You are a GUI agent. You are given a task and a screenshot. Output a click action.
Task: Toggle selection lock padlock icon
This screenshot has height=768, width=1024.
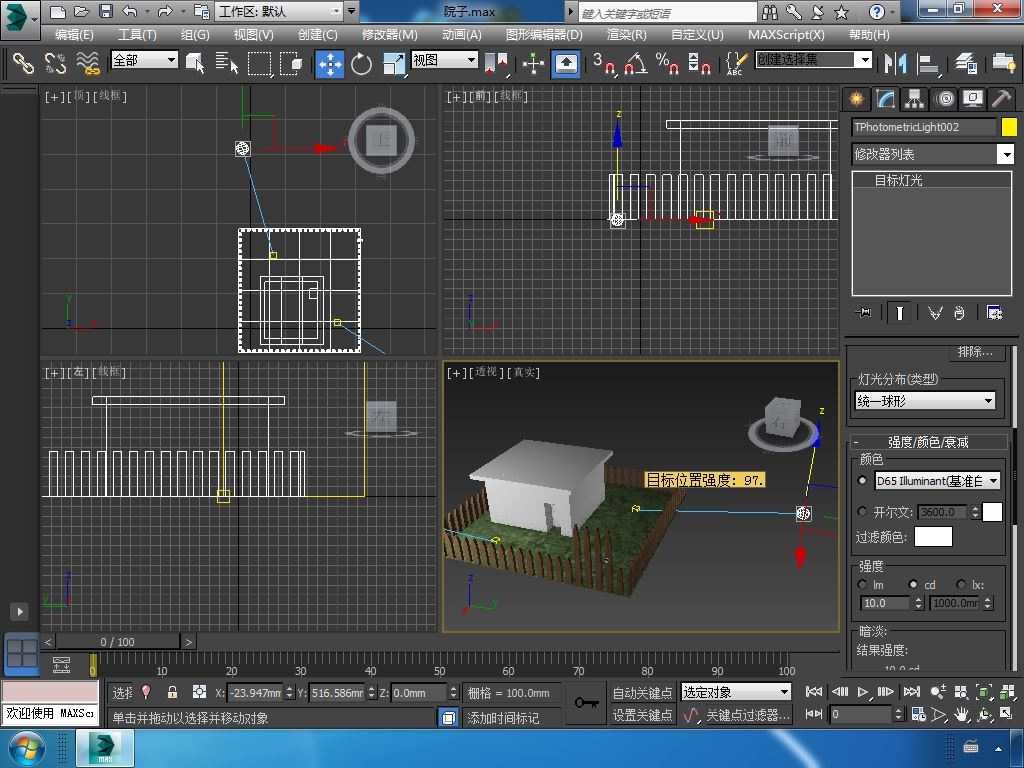pos(172,692)
